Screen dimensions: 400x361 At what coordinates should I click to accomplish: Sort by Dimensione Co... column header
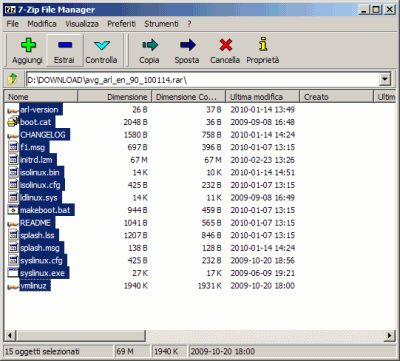[189, 97]
